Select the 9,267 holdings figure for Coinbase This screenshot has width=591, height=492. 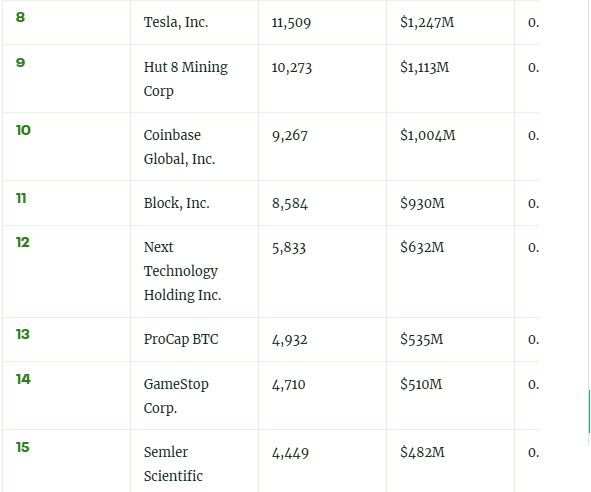click(x=290, y=136)
